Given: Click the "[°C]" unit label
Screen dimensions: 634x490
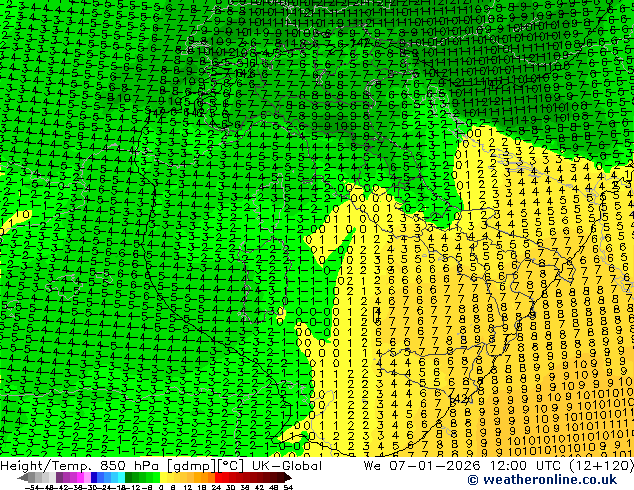Looking at the screenshot, I should (231, 466).
